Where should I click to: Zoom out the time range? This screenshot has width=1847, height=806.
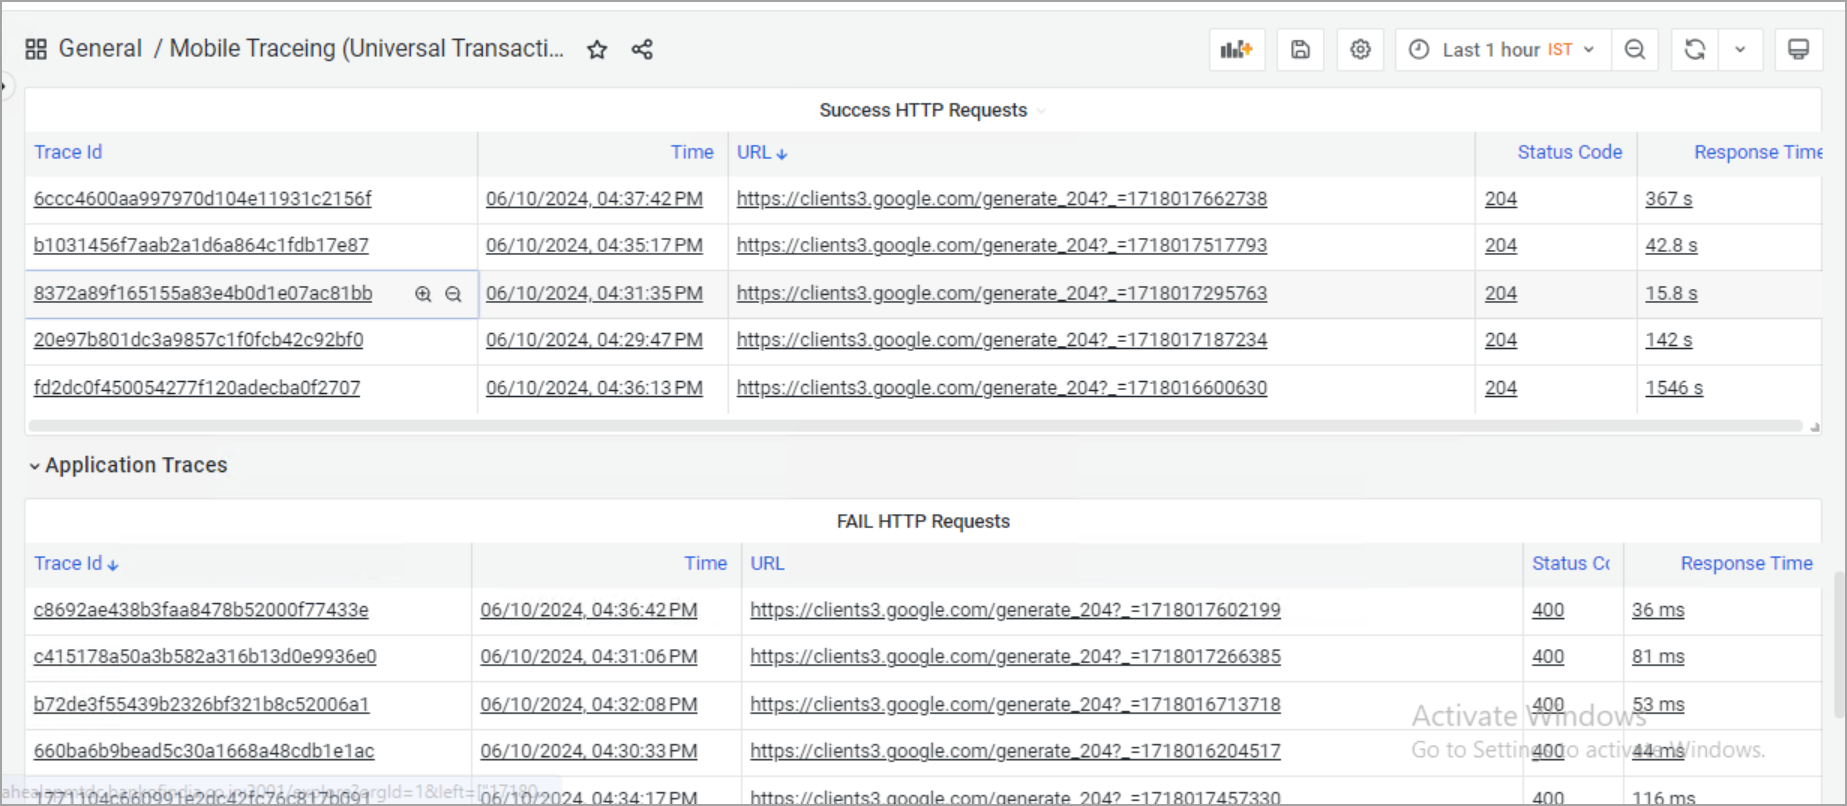[1635, 49]
